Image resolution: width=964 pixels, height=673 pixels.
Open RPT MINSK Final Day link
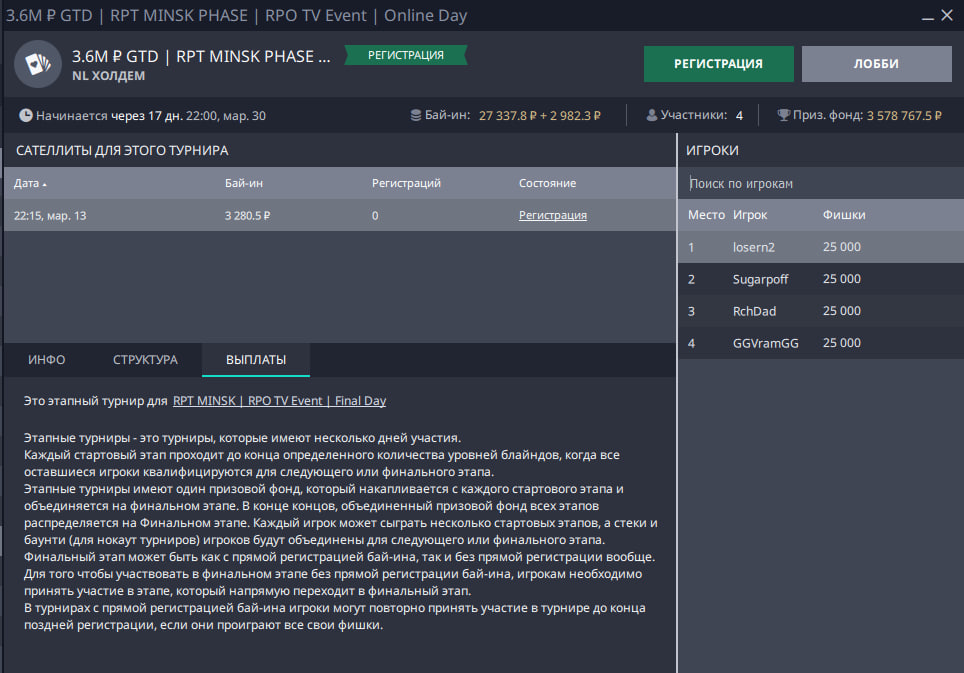click(279, 401)
